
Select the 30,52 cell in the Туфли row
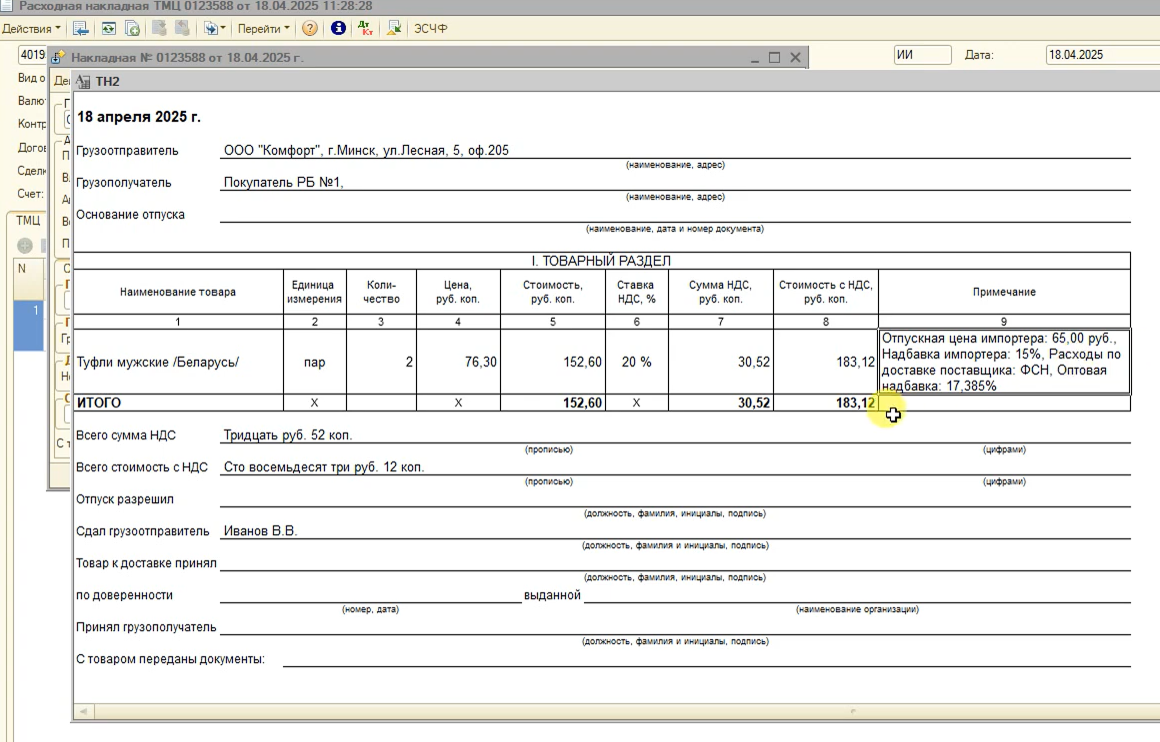[x=721, y=362]
